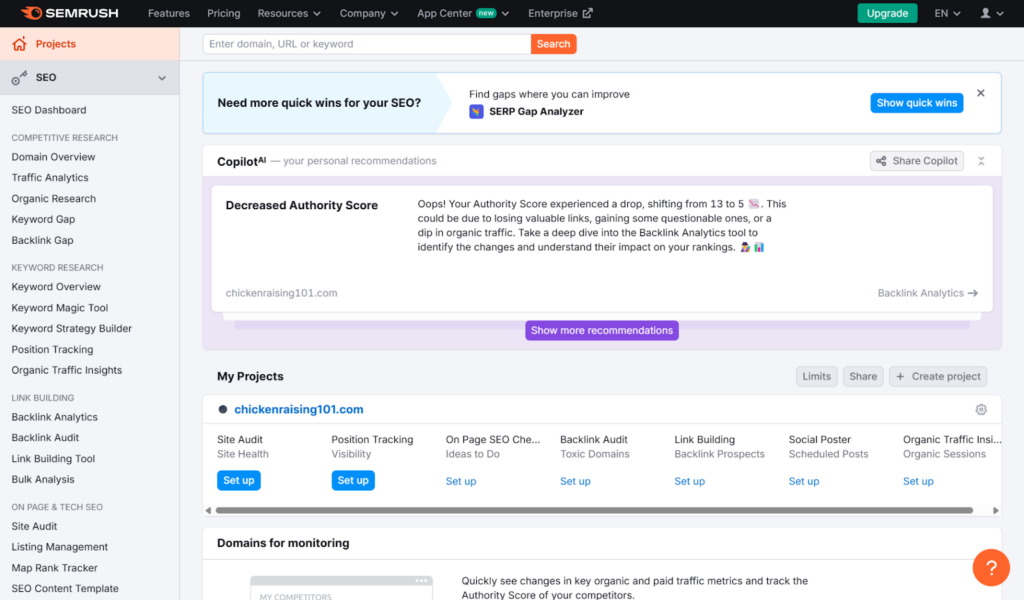This screenshot has height=600, width=1024.
Task: Open Link Building Tool in sidebar
Action: pos(53,459)
